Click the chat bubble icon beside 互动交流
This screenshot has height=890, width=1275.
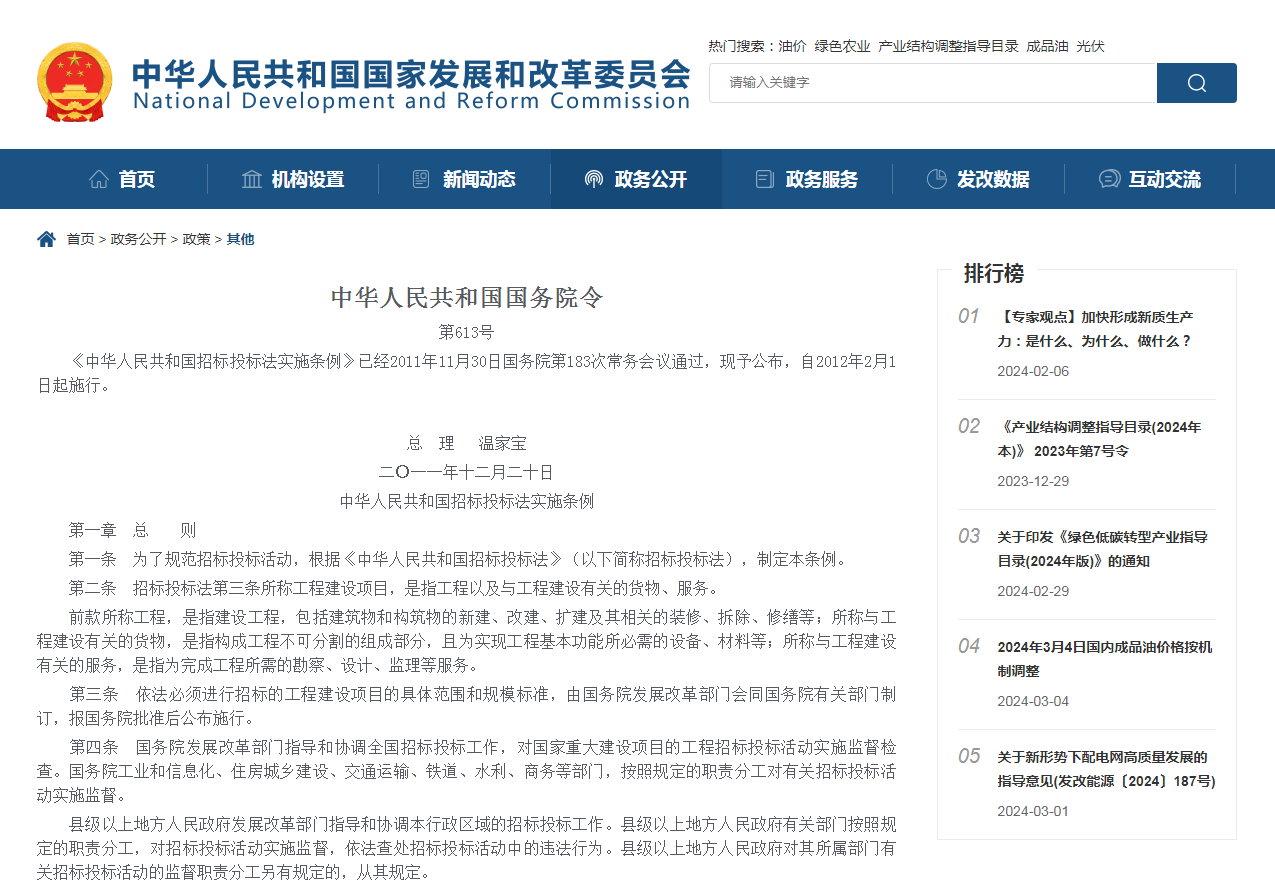coord(1109,179)
